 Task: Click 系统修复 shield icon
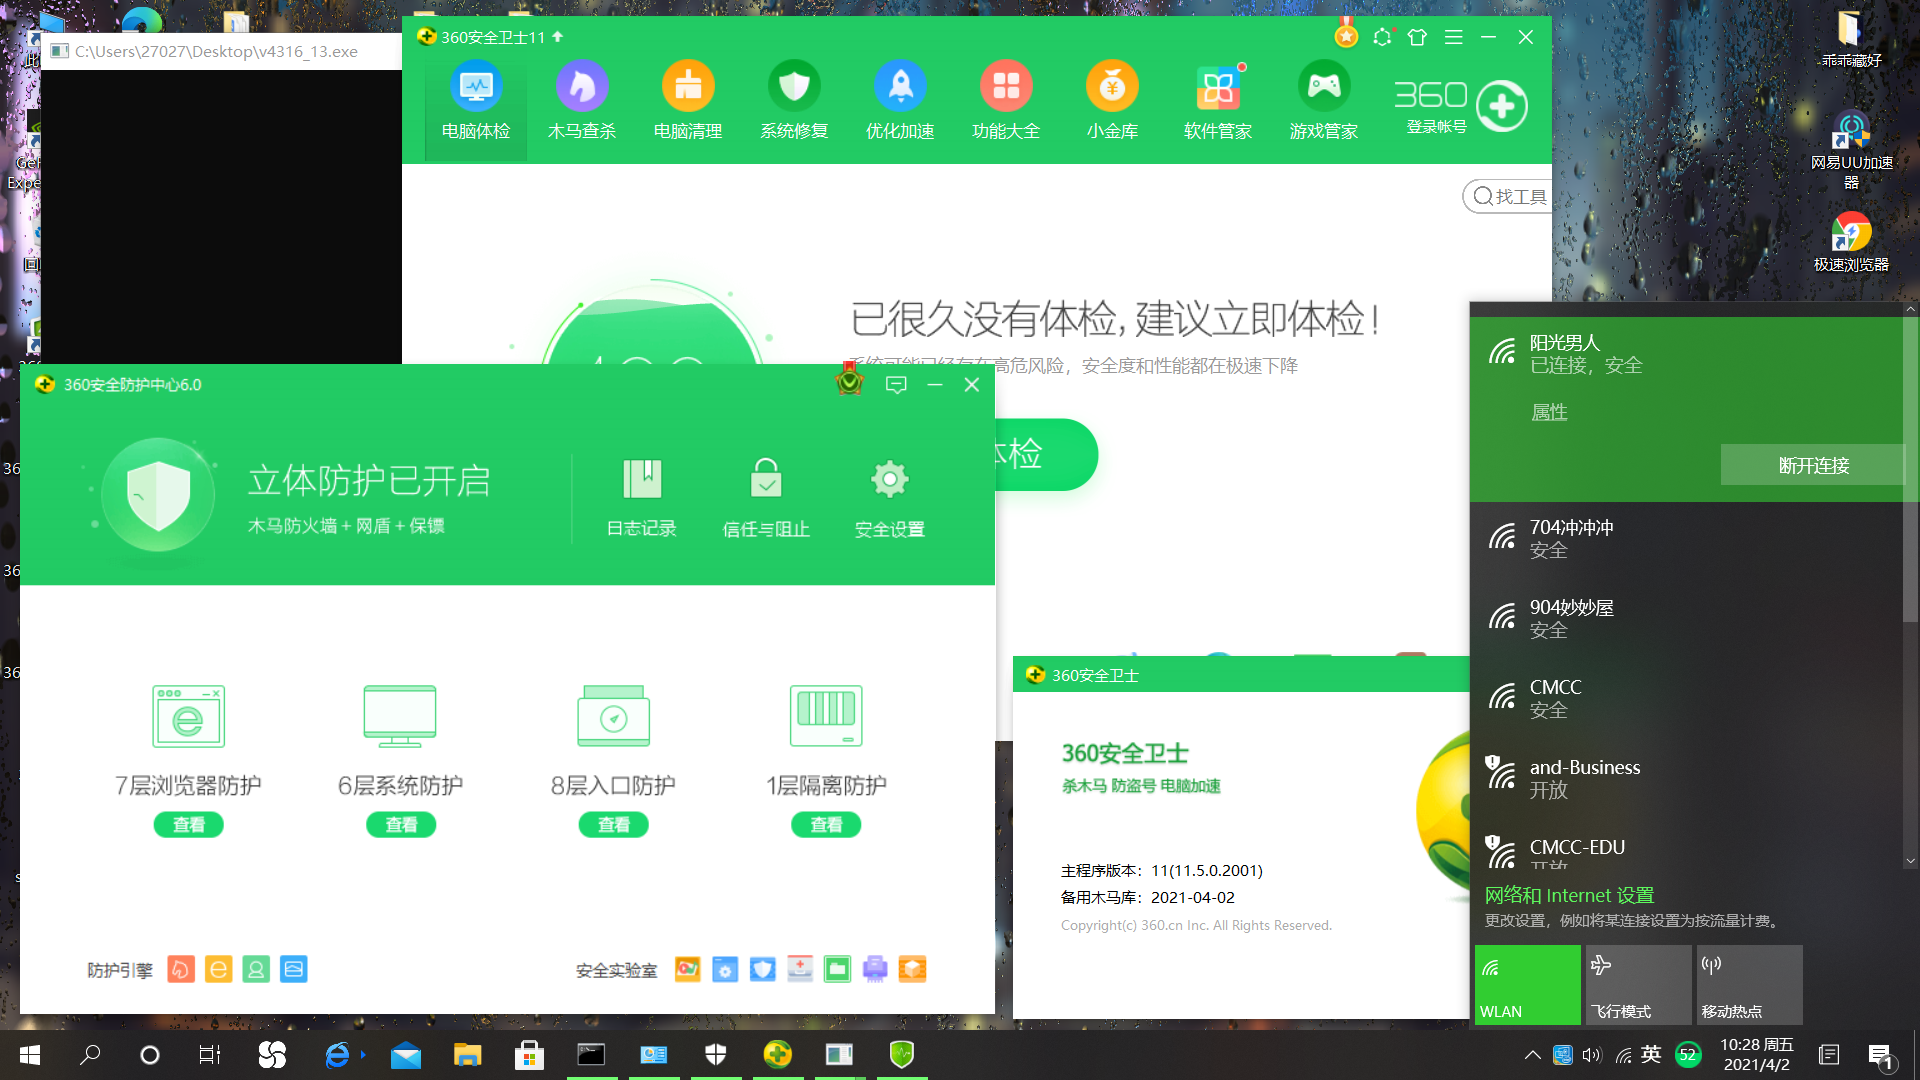click(794, 87)
